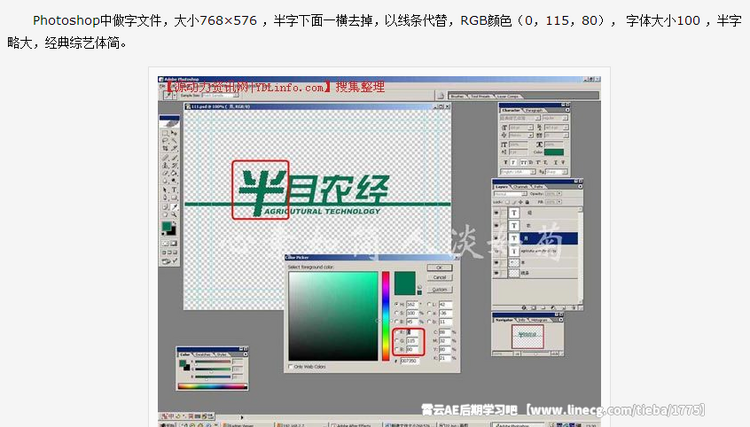Select the Magic Wand tool

pyautogui.click(x=174, y=141)
